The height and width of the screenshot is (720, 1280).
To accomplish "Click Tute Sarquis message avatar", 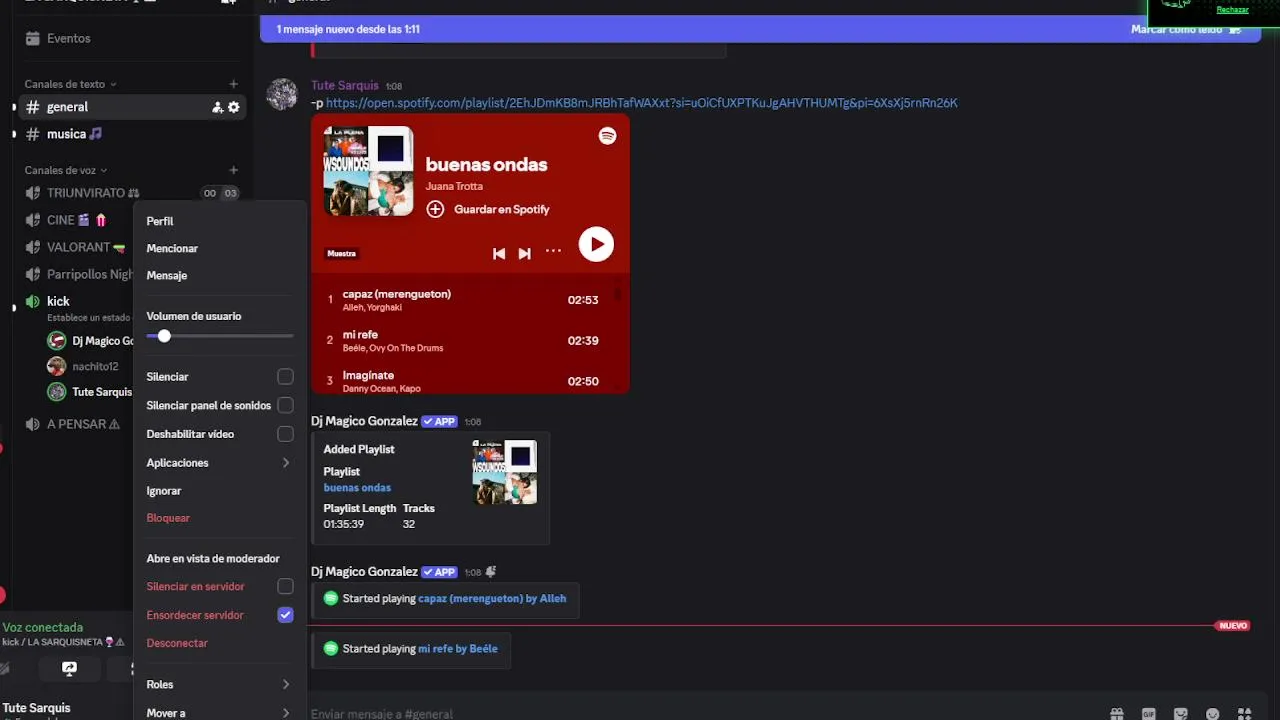I will [x=282, y=94].
